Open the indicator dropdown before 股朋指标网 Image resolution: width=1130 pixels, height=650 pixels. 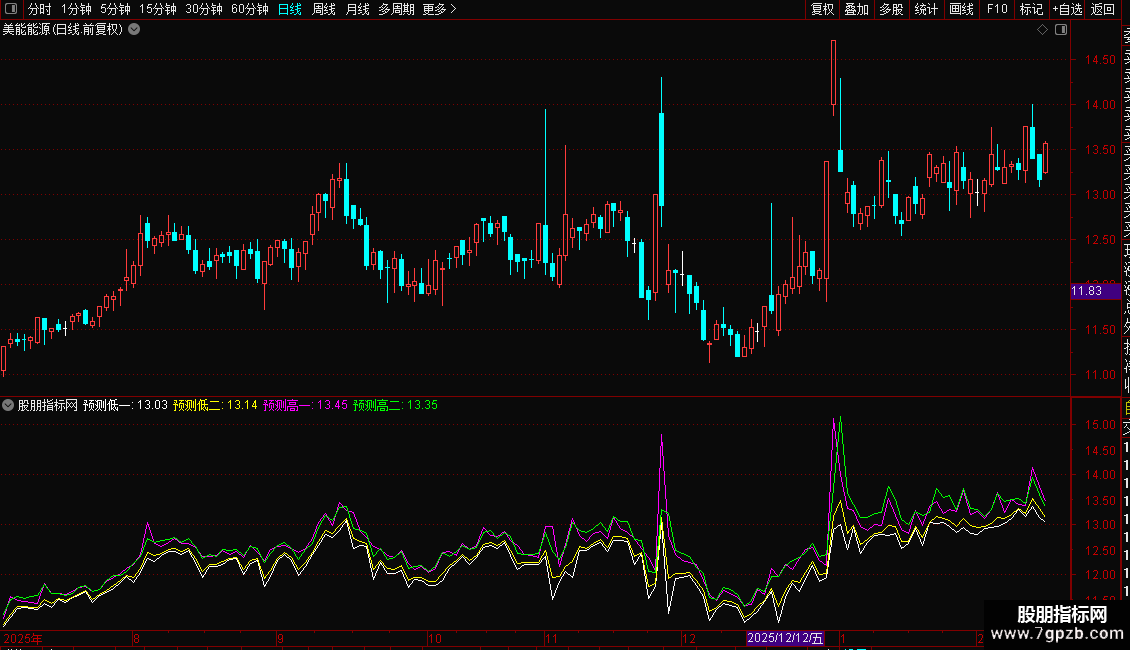click(x=8, y=405)
